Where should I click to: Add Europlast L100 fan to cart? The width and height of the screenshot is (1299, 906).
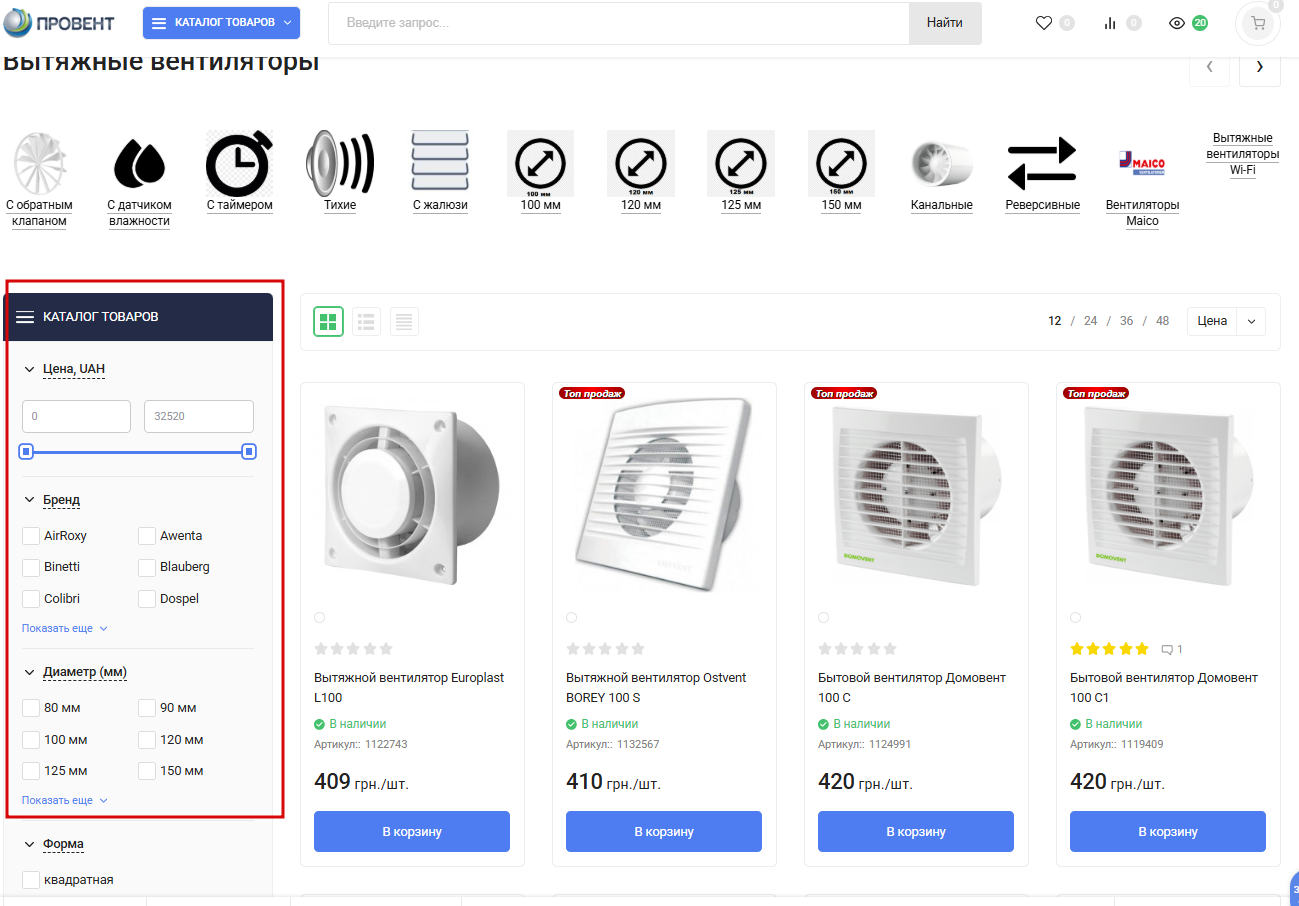pyautogui.click(x=412, y=831)
